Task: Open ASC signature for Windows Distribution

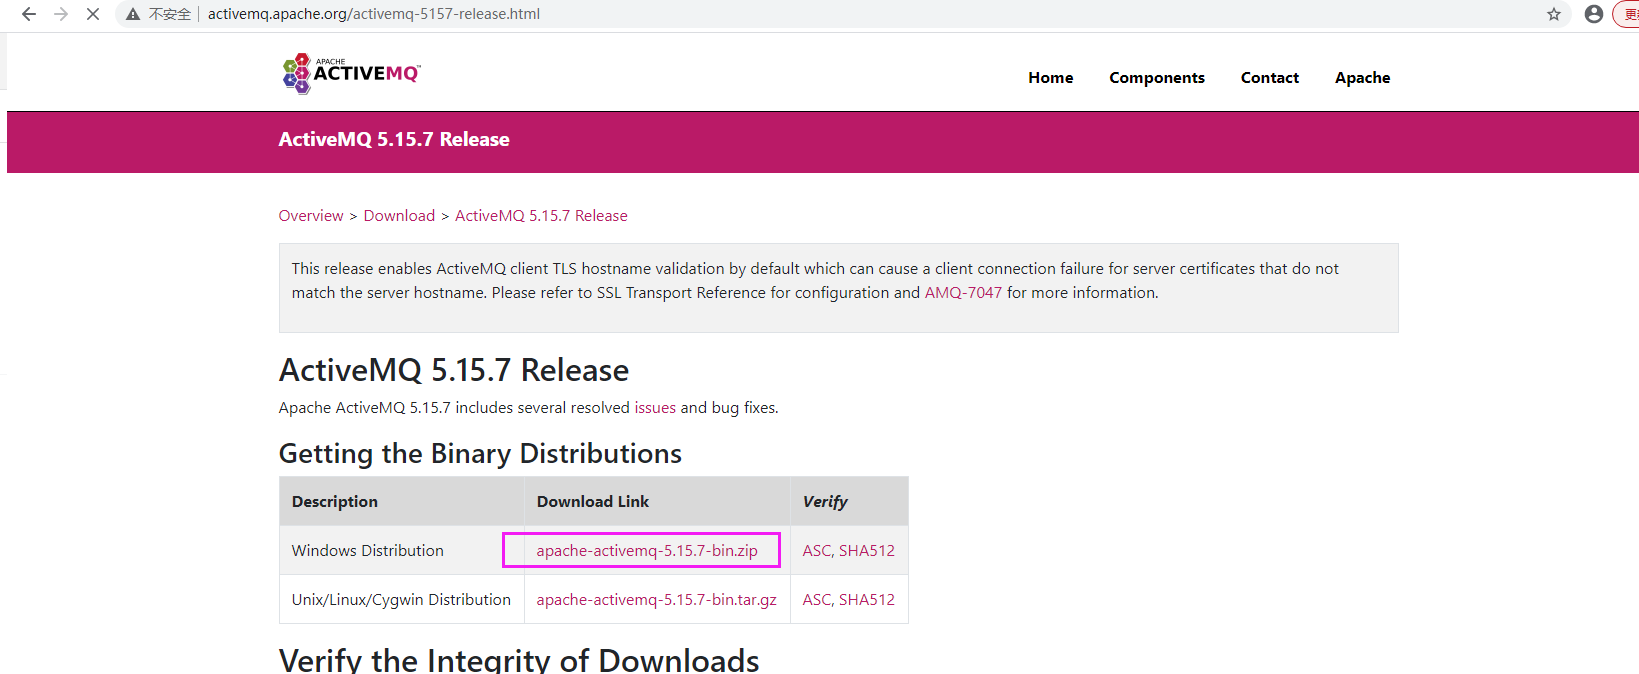Action: tap(816, 551)
